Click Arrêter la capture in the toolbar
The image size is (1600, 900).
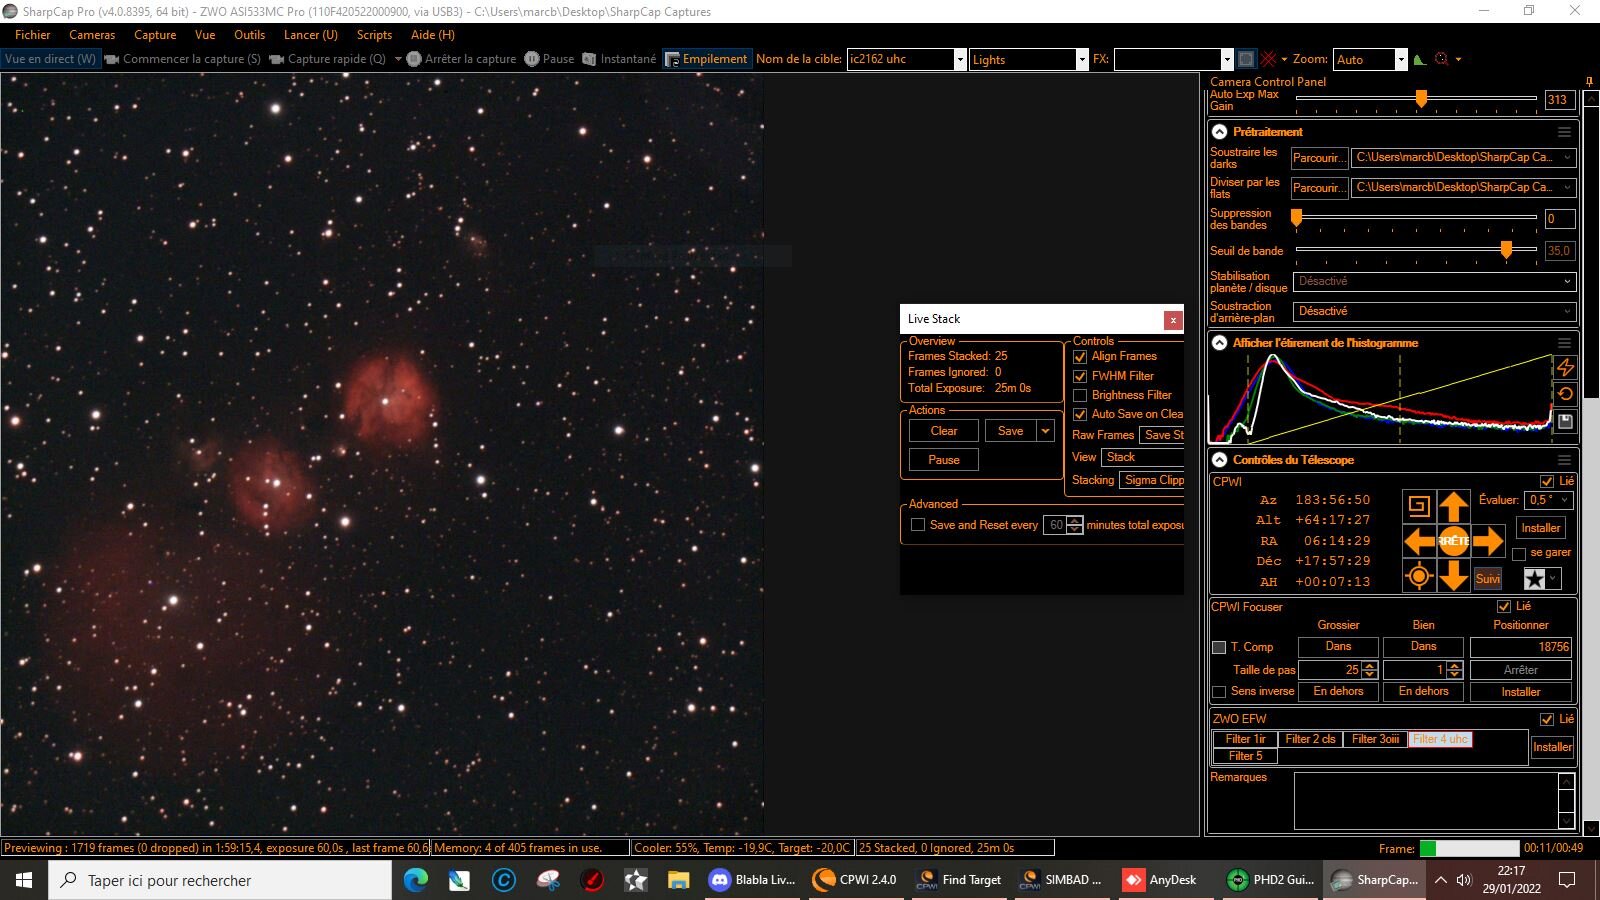pos(461,59)
